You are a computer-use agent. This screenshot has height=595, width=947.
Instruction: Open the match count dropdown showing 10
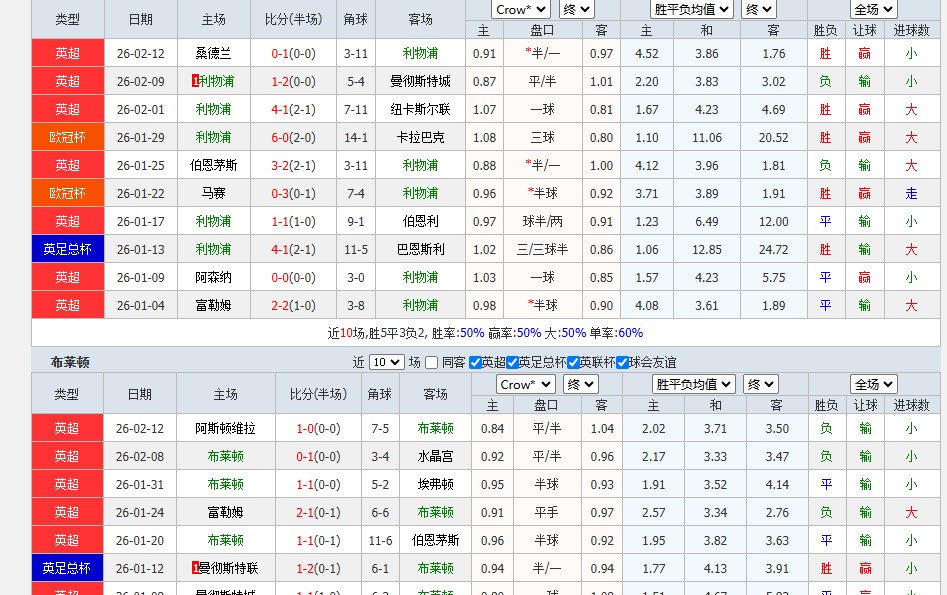[385, 363]
